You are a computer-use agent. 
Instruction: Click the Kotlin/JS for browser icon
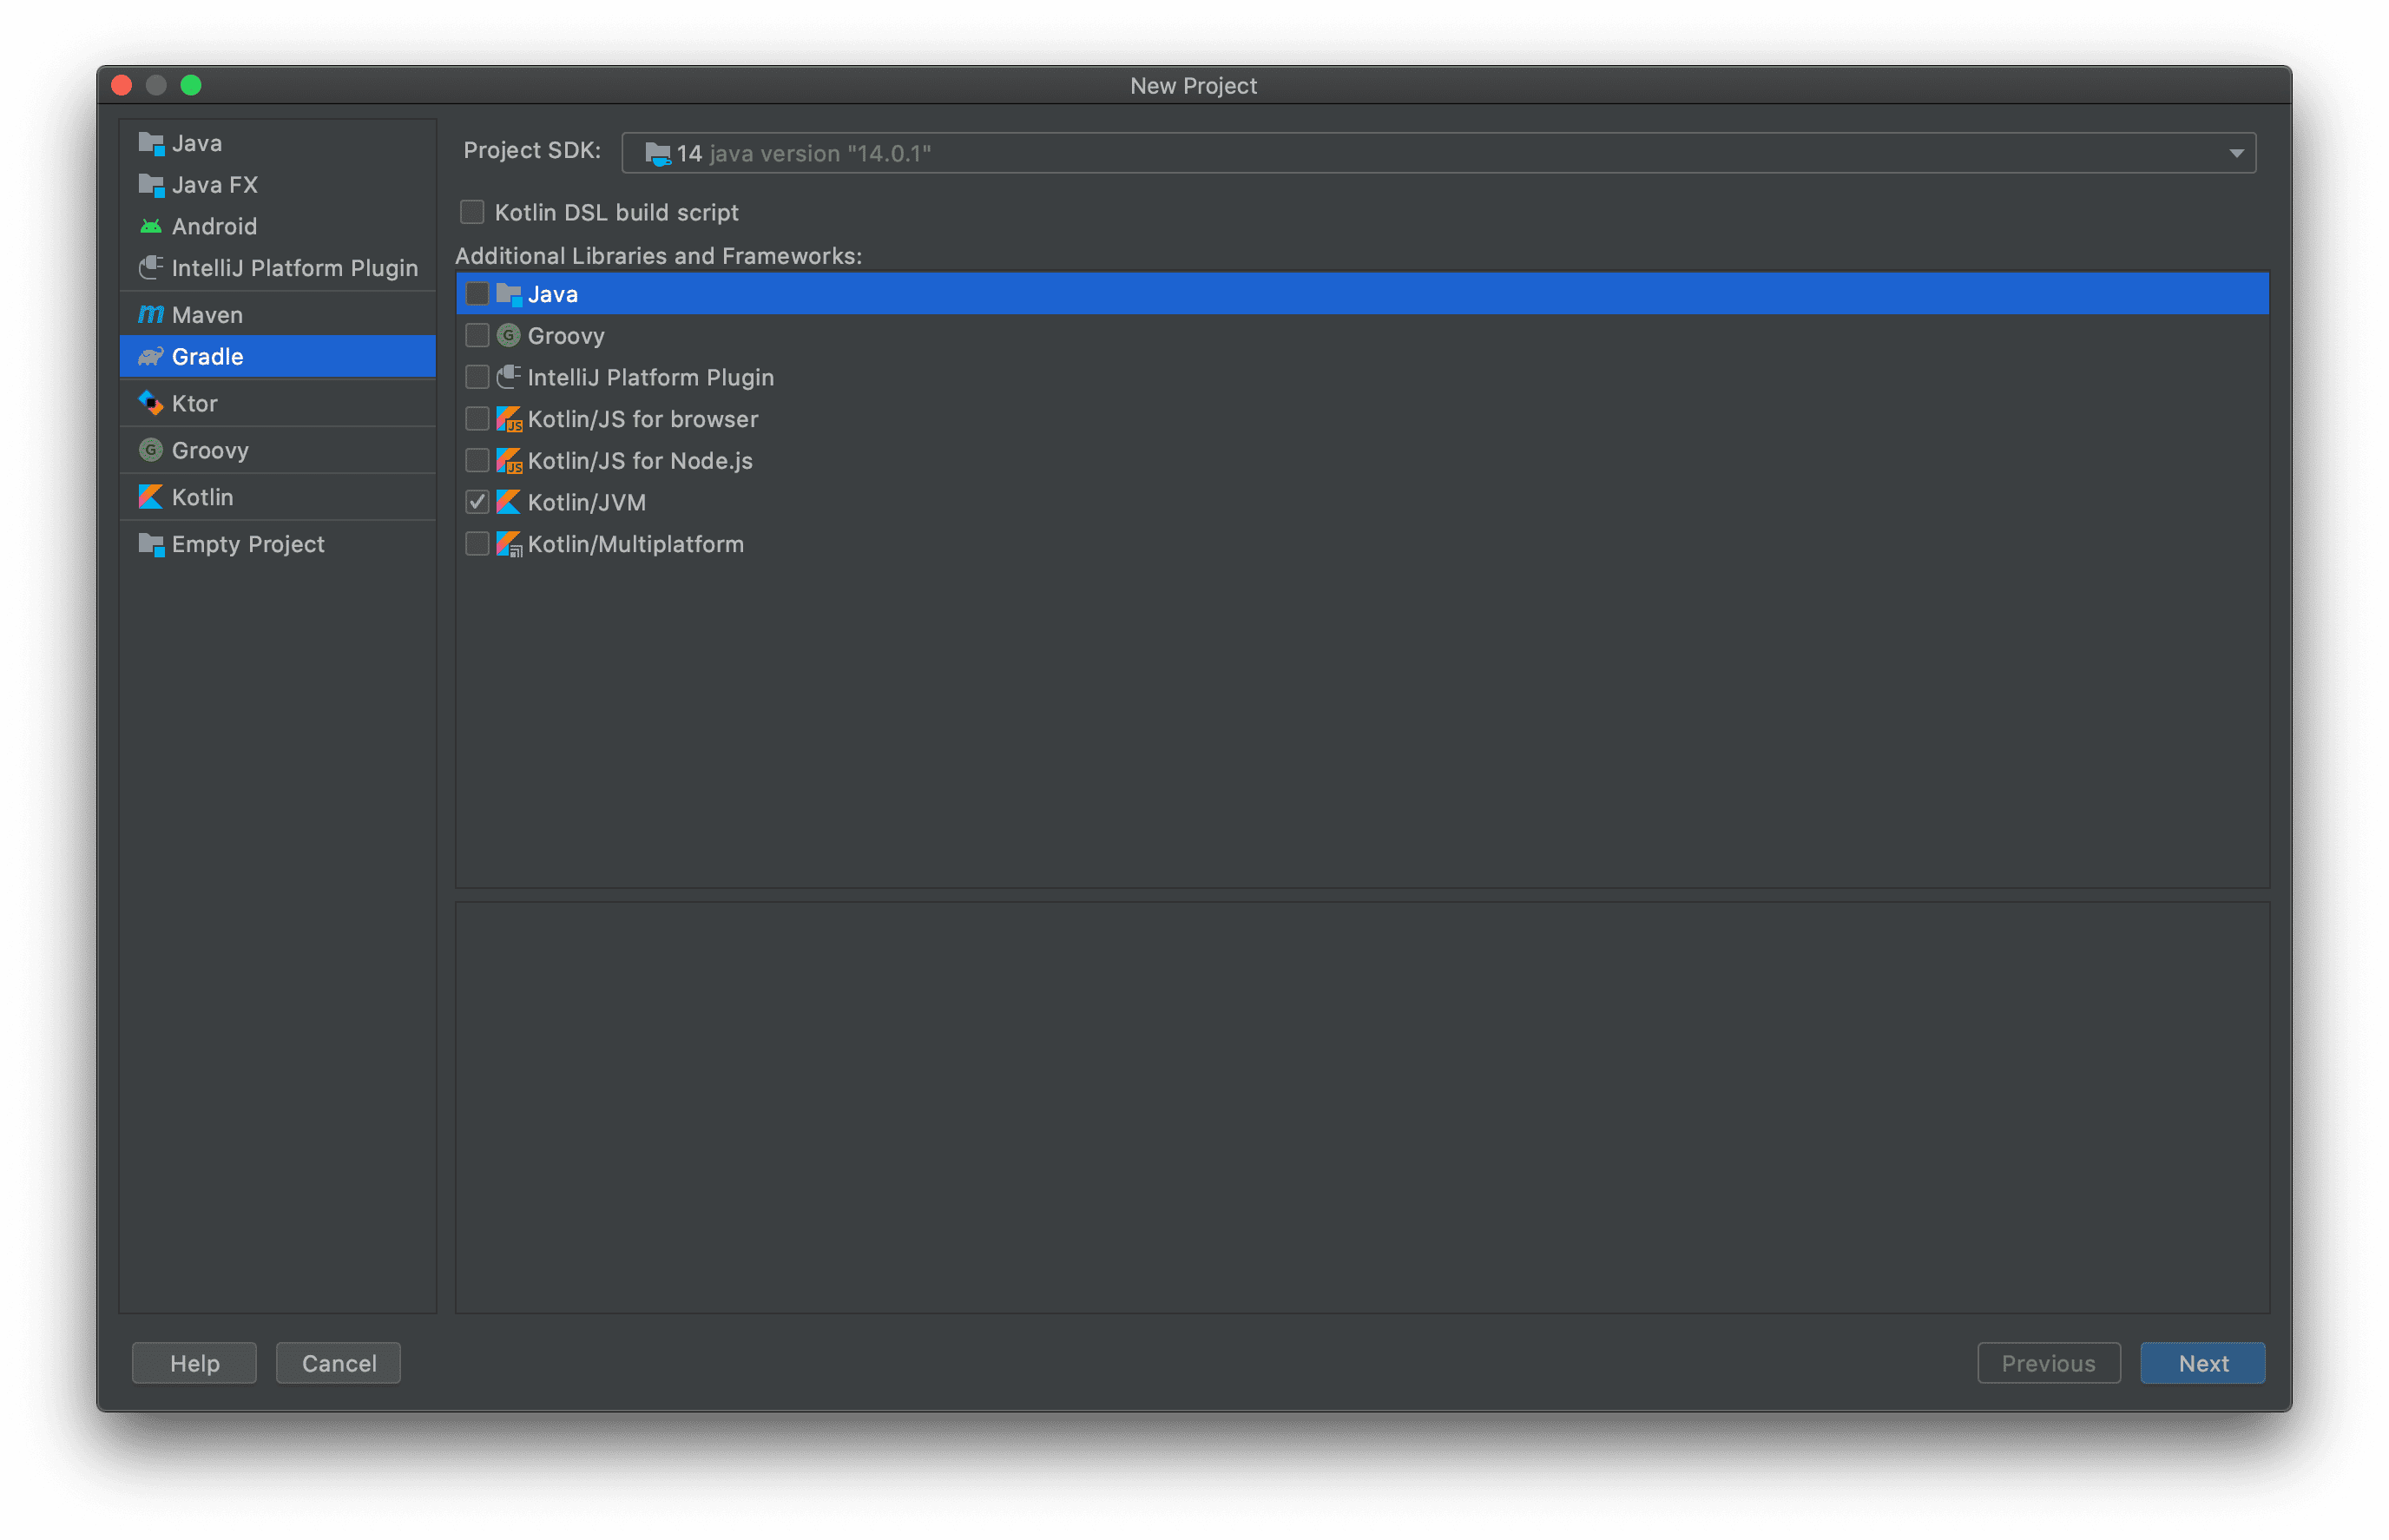[x=509, y=419]
